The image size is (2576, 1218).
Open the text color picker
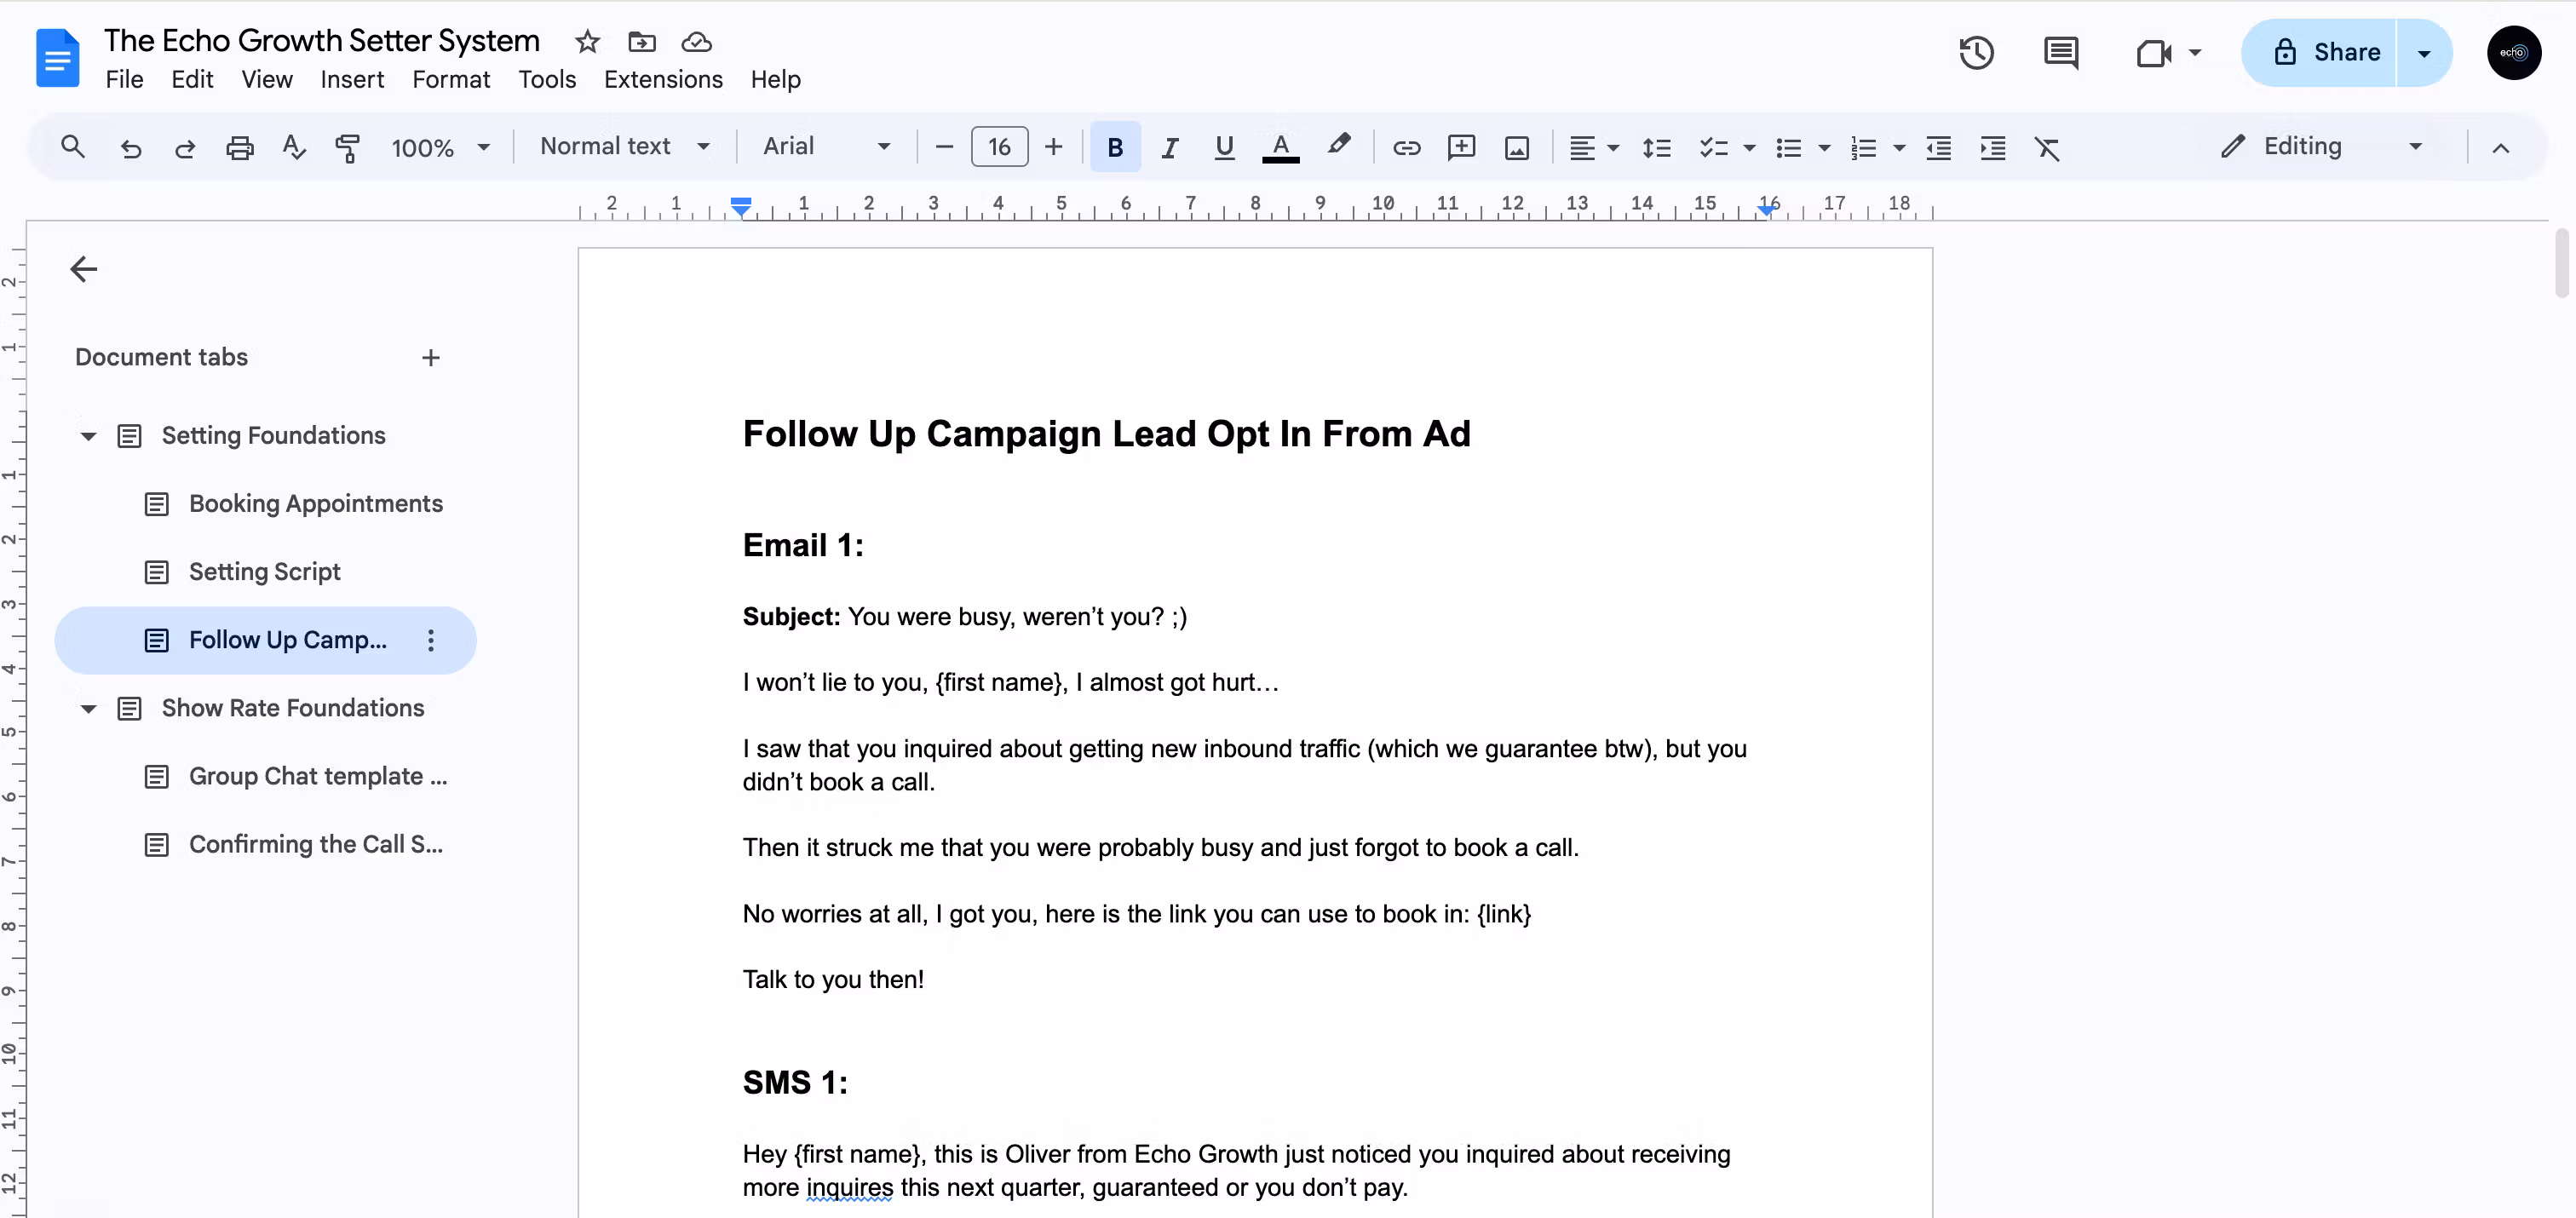[x=1280, y=147]
